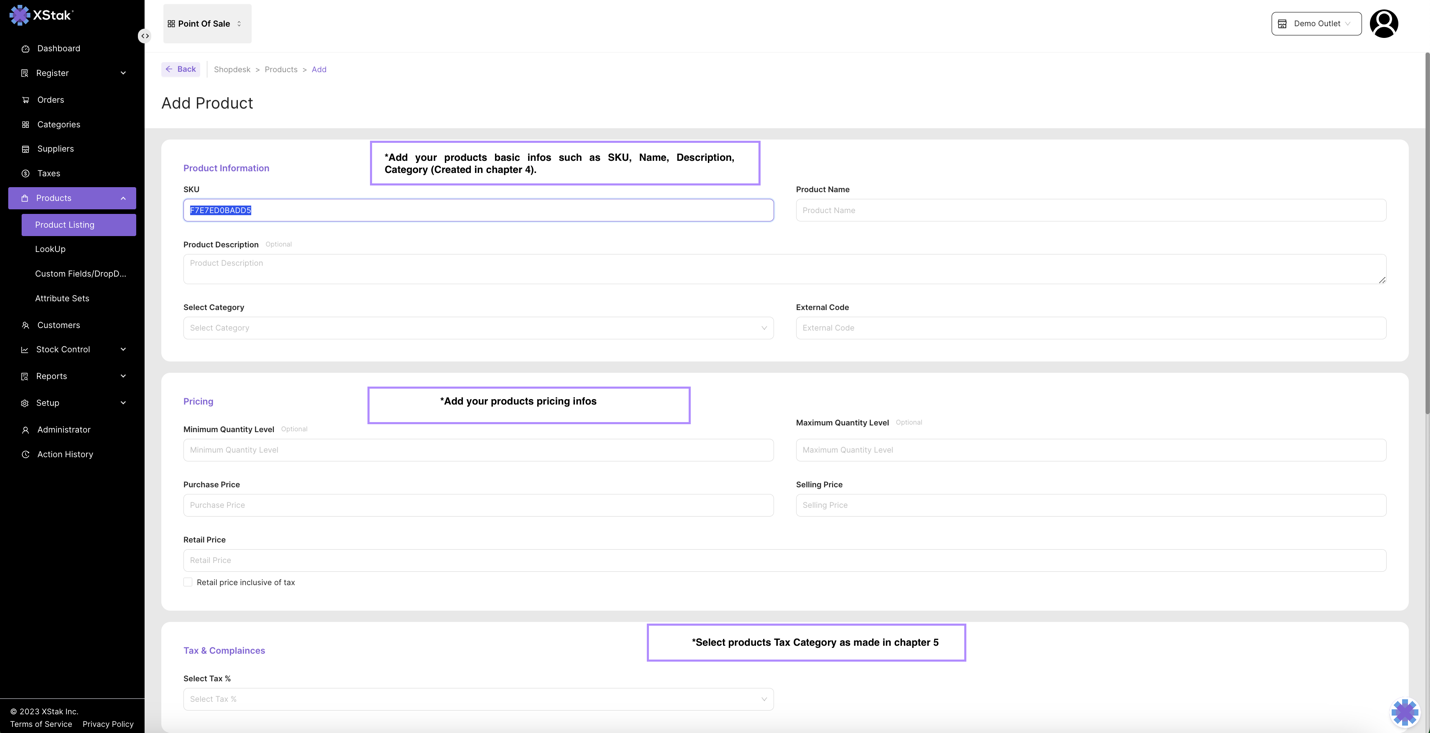Click the XStak logo icon

[19, 15]
